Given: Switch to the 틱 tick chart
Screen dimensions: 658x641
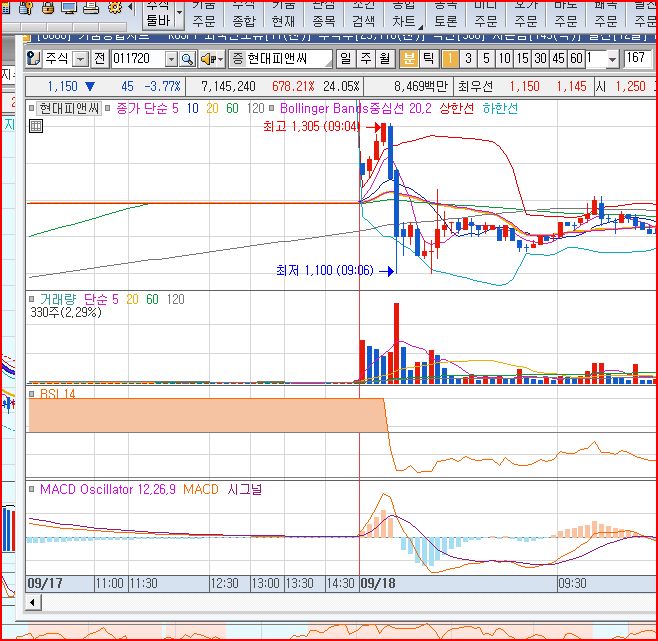Looking at the screenshot, I should [428, 59].
